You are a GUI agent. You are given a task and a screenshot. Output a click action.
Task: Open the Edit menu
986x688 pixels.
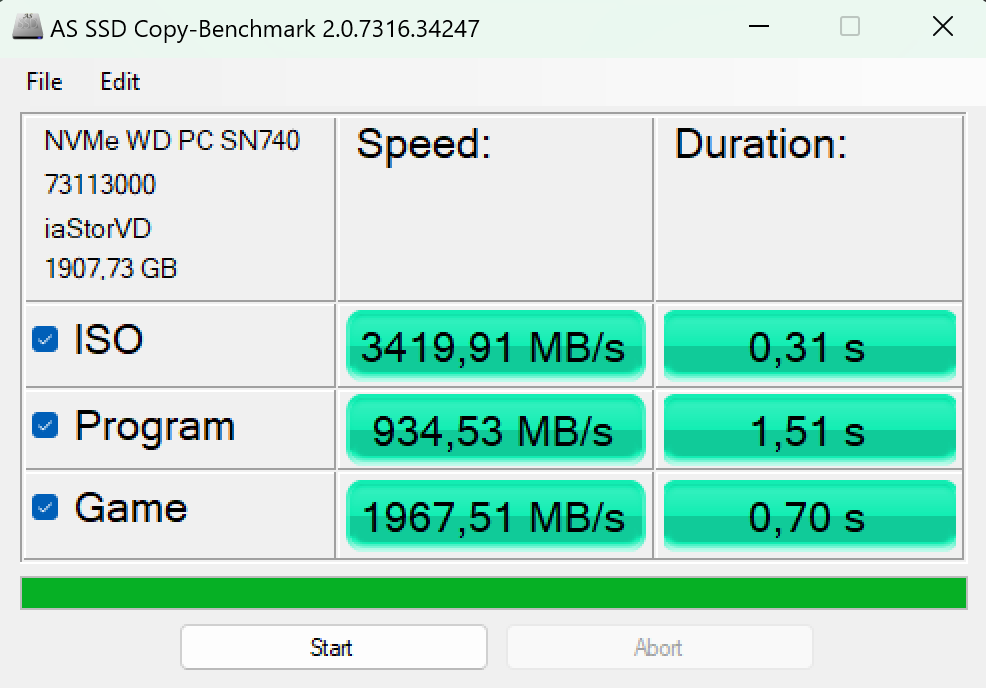click(119, 82)
